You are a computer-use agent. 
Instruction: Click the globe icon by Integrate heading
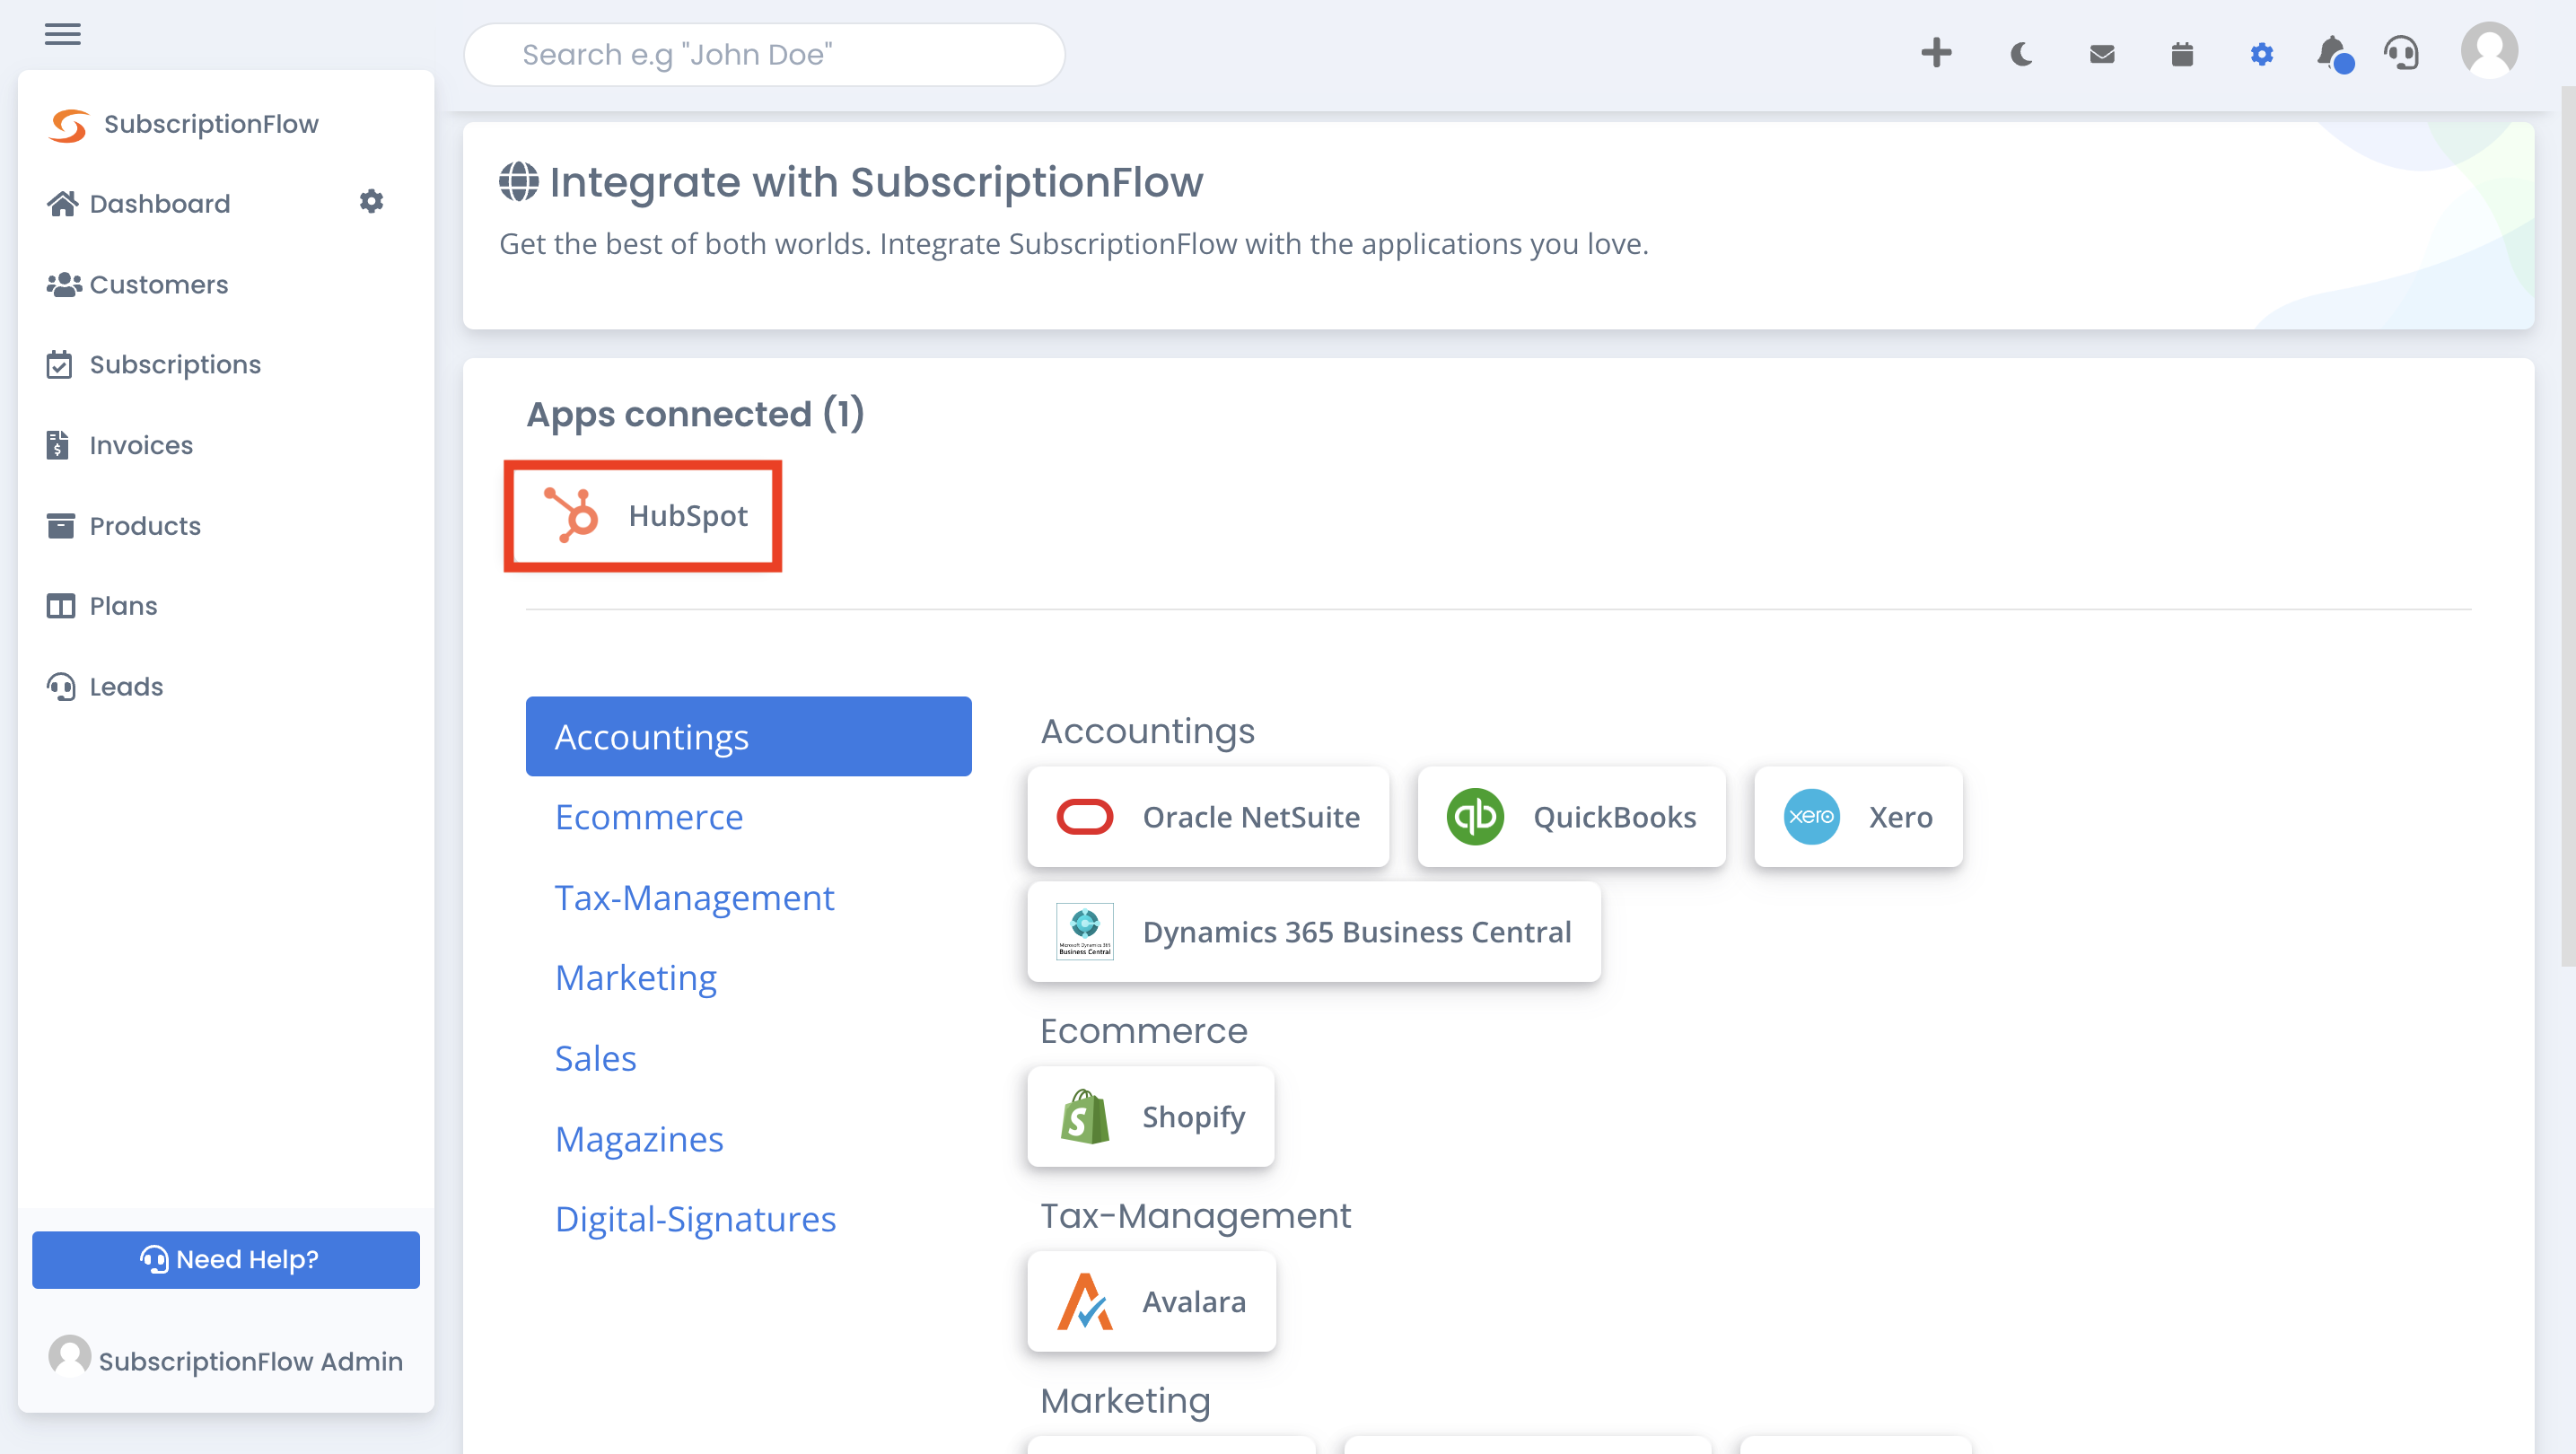coord(518,181)
